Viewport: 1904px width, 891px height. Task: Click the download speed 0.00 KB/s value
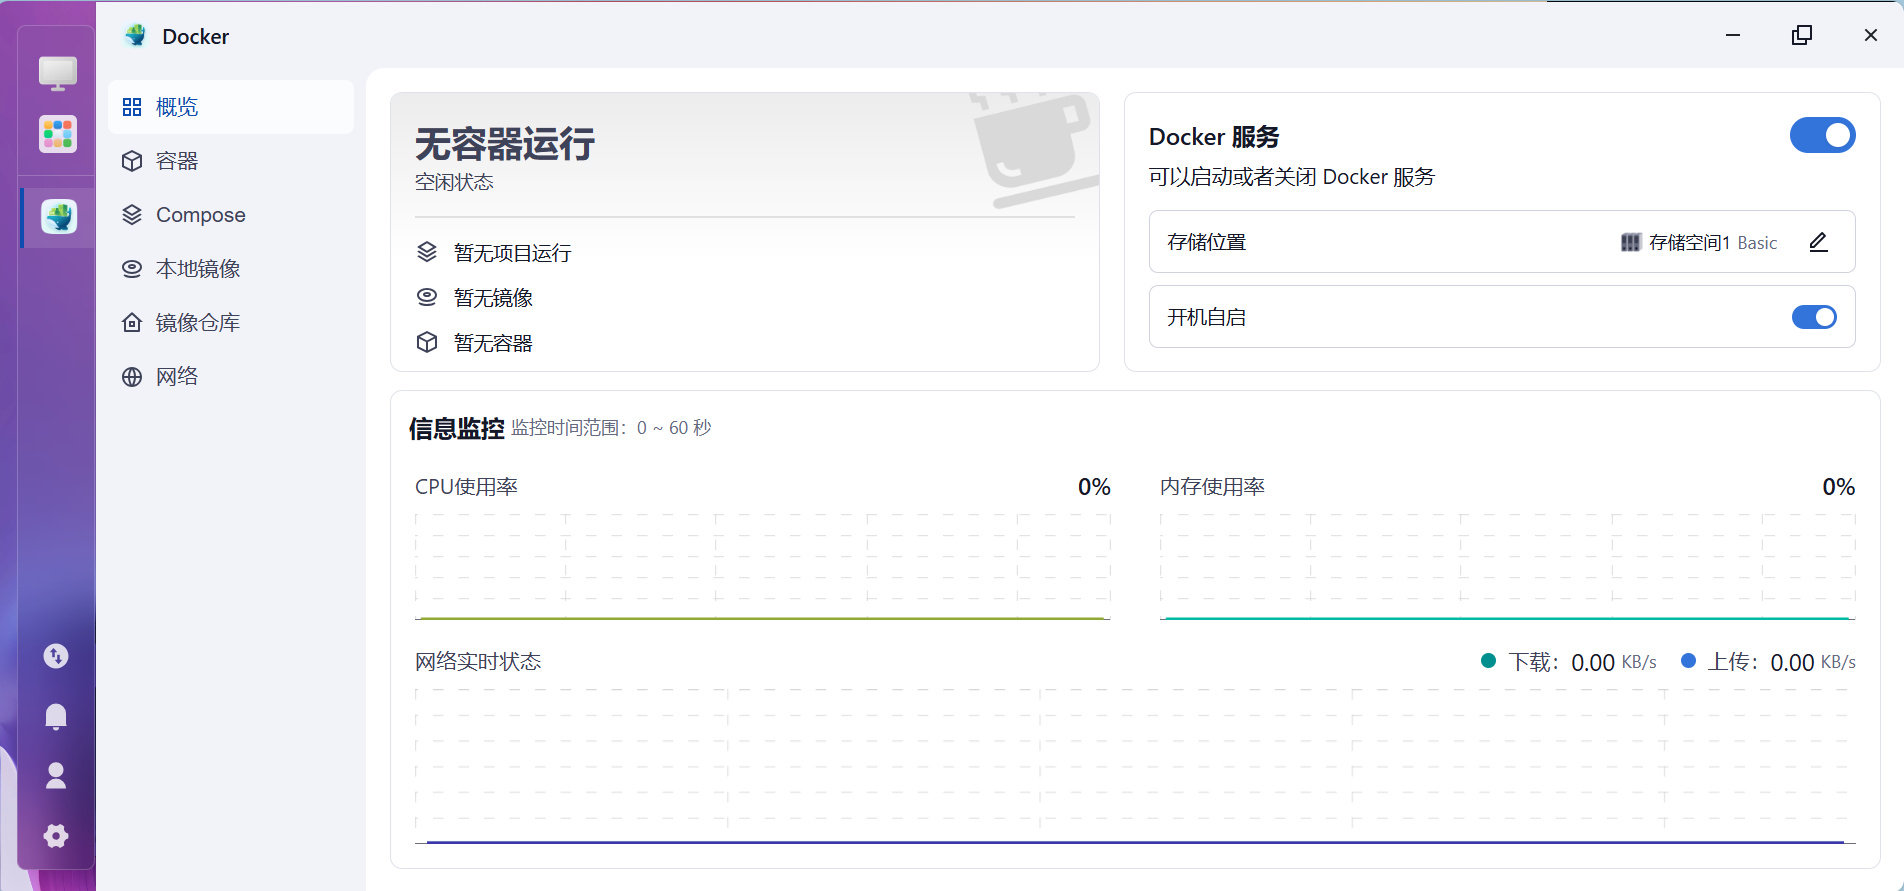[x=1614, y=662]
